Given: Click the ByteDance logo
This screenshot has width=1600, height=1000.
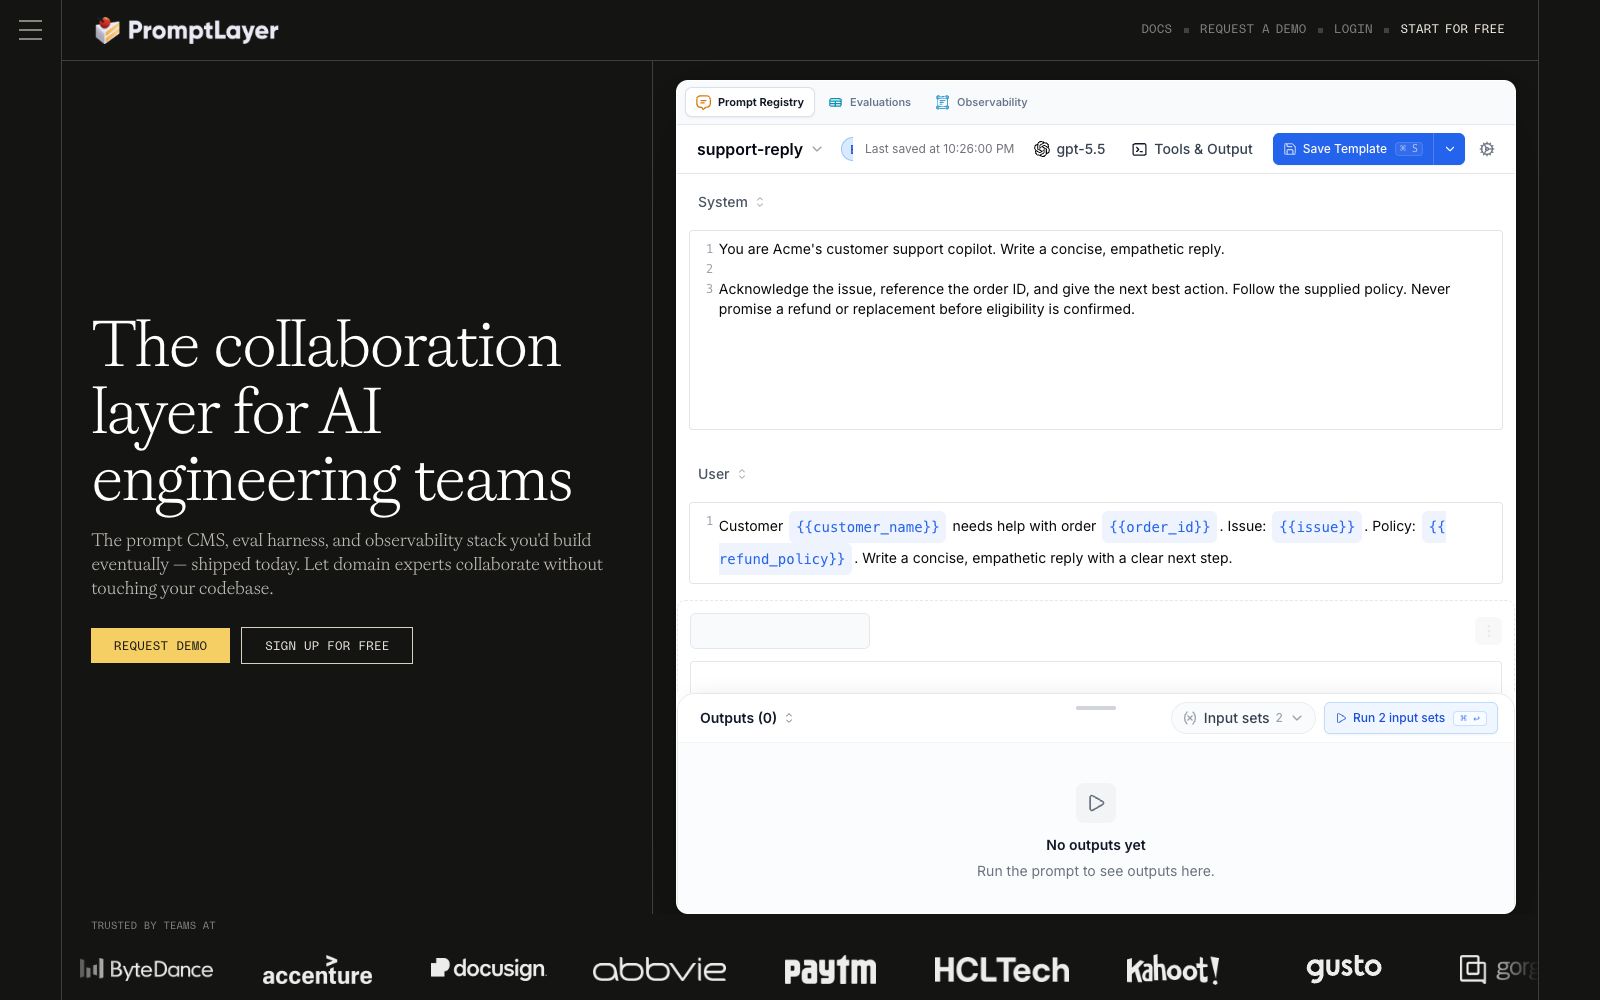Looking at the screenshot, I should click(x=146, y=969).
